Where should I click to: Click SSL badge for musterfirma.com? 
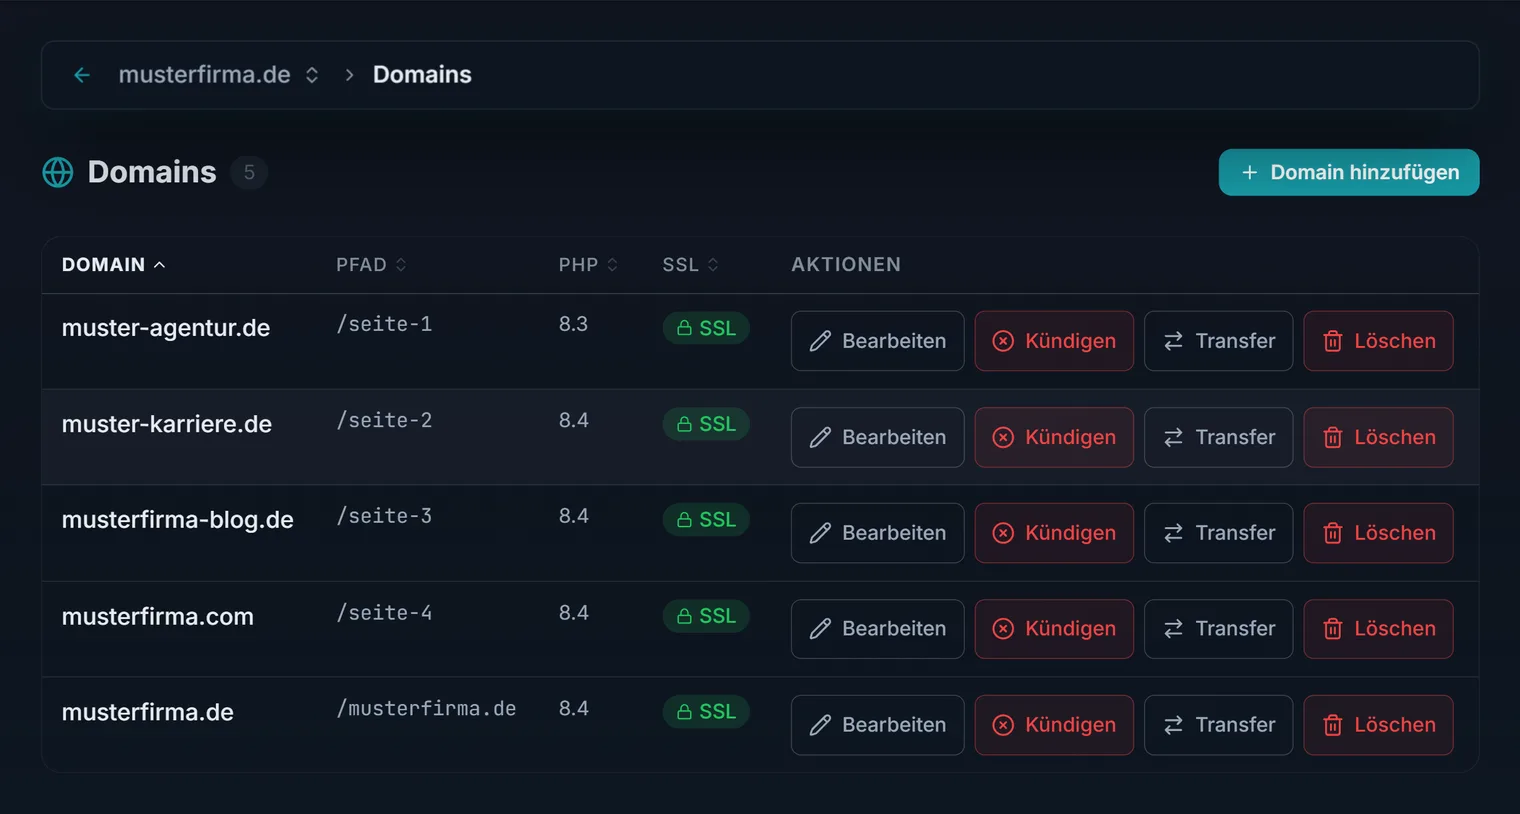click(x=706, y=616)
